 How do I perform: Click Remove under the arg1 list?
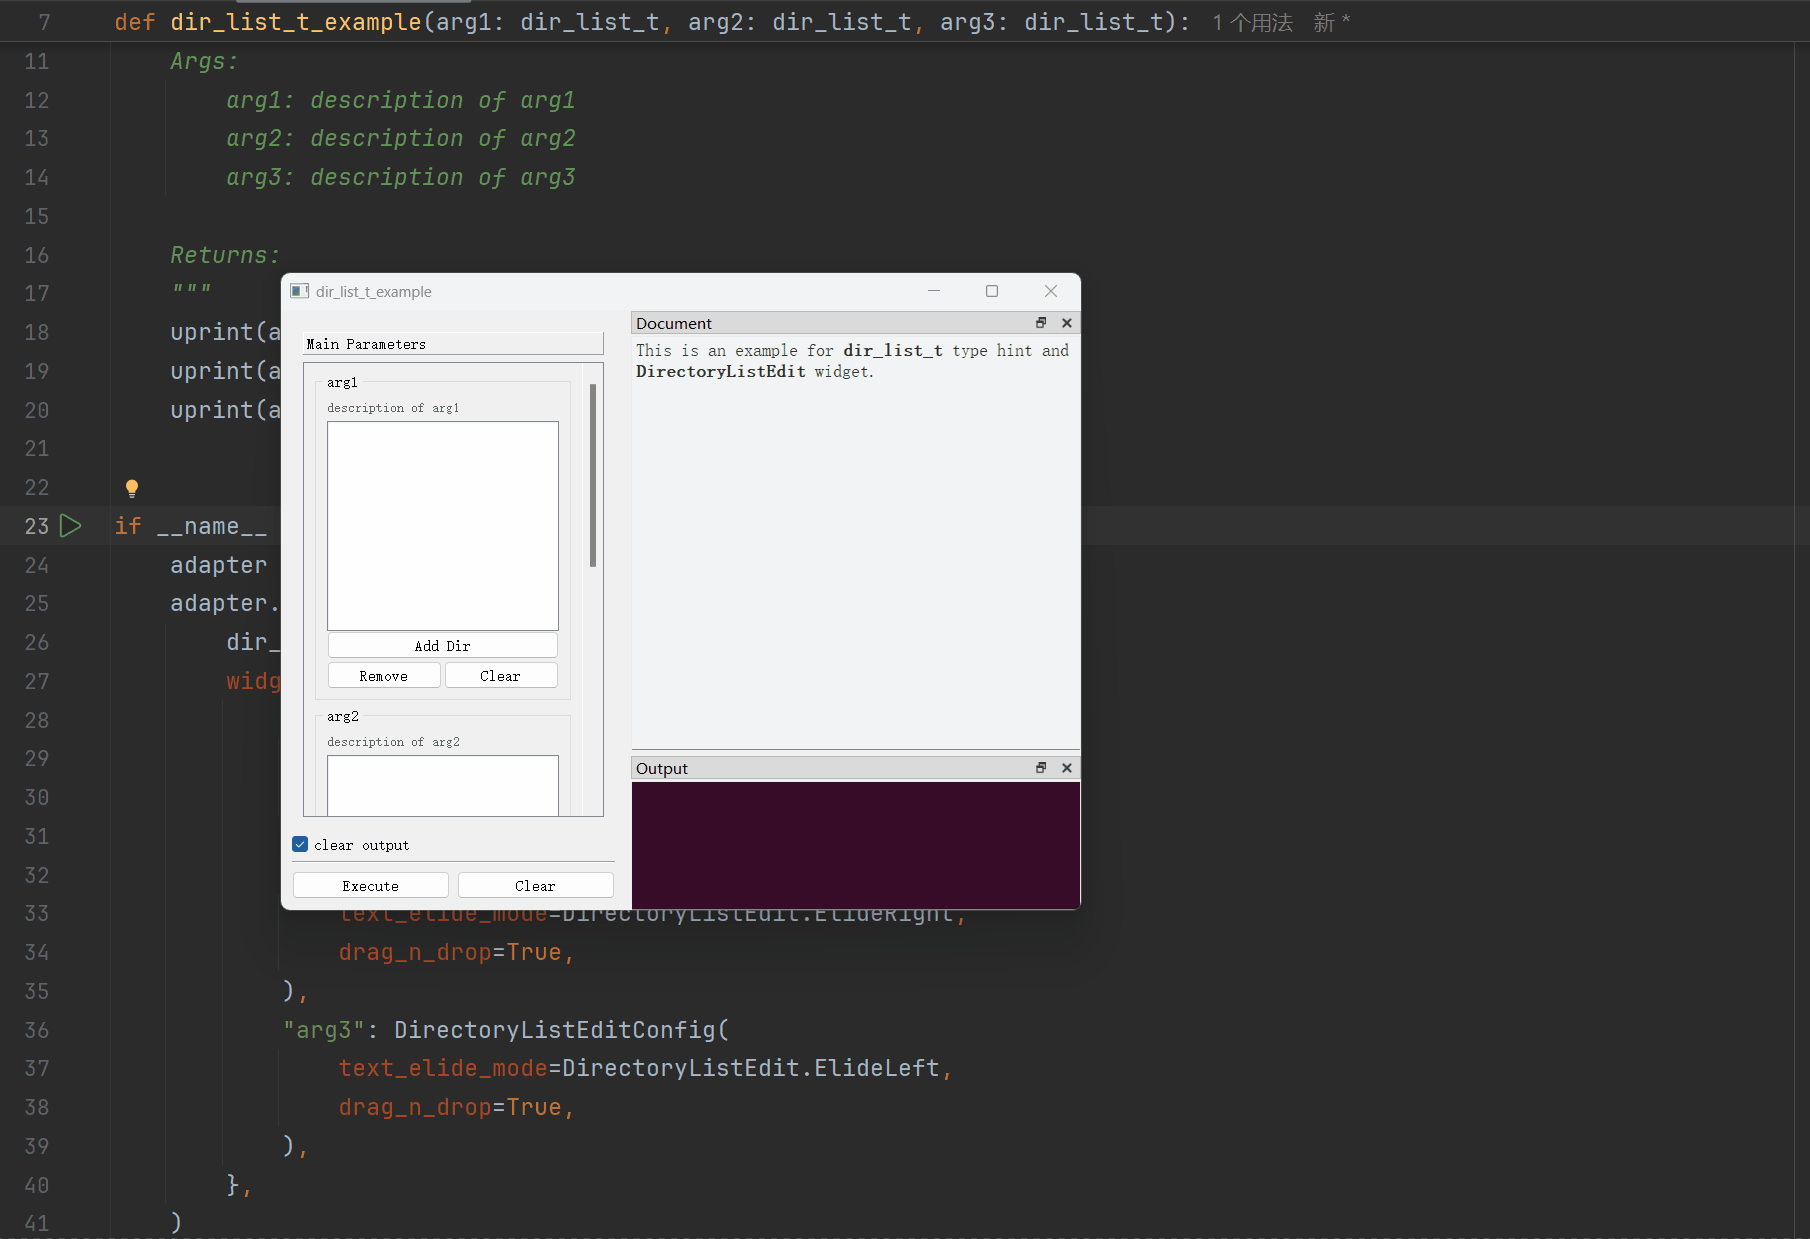[x=384, y=676]
